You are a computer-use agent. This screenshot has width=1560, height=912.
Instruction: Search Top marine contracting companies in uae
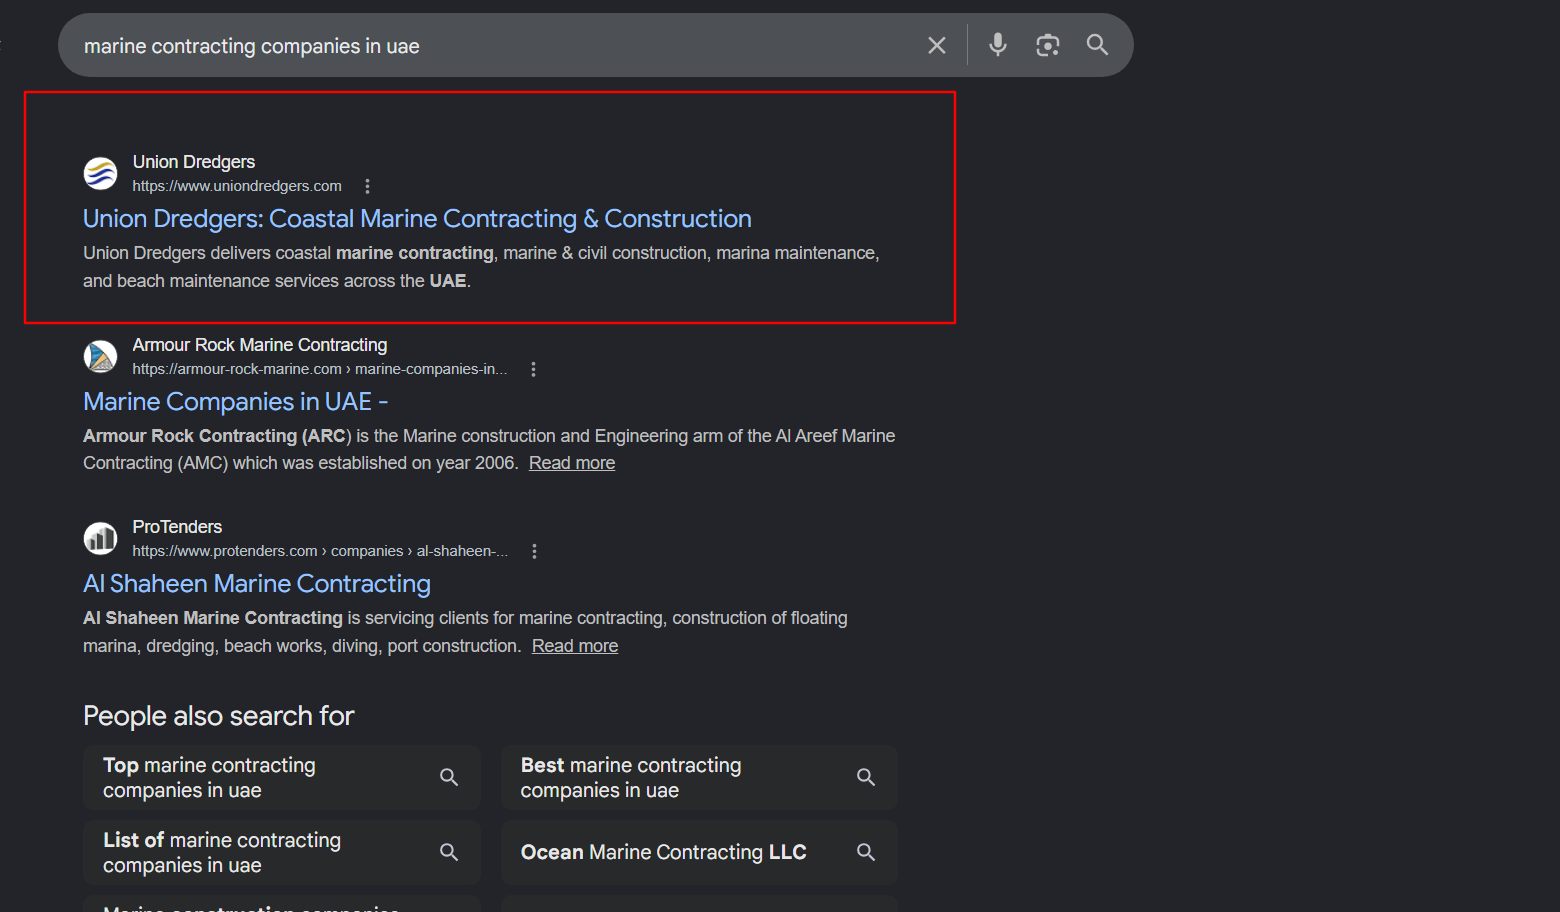tap(282, 777)
